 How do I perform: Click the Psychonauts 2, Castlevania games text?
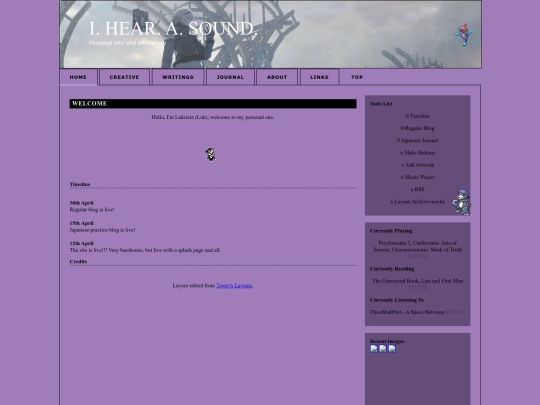click(417, 246)
